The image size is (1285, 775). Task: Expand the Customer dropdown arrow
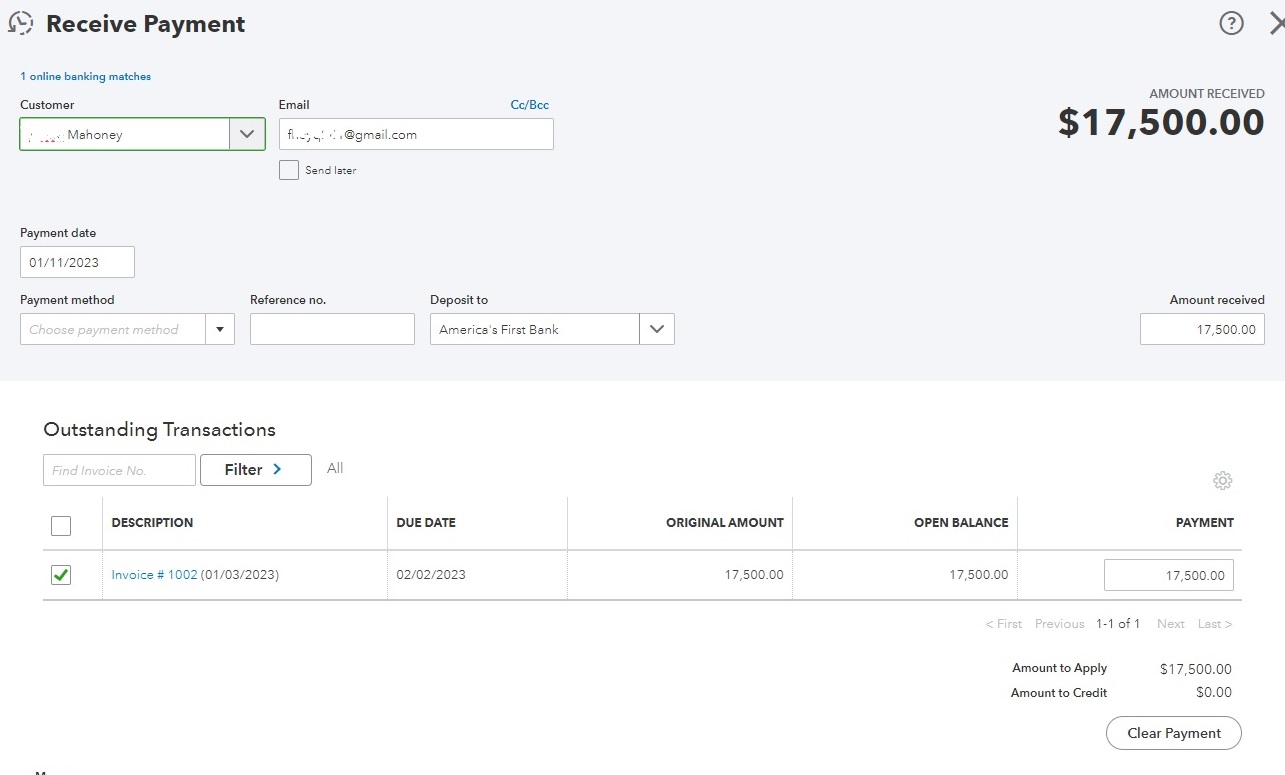coord(247,135)
